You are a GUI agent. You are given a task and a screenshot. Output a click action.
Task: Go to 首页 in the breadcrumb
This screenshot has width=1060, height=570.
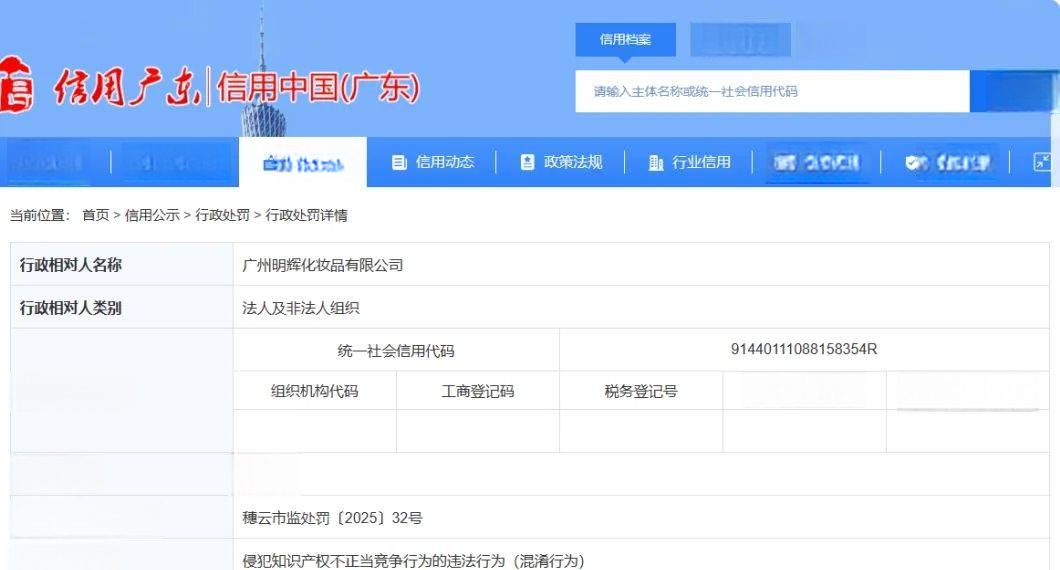95,215
